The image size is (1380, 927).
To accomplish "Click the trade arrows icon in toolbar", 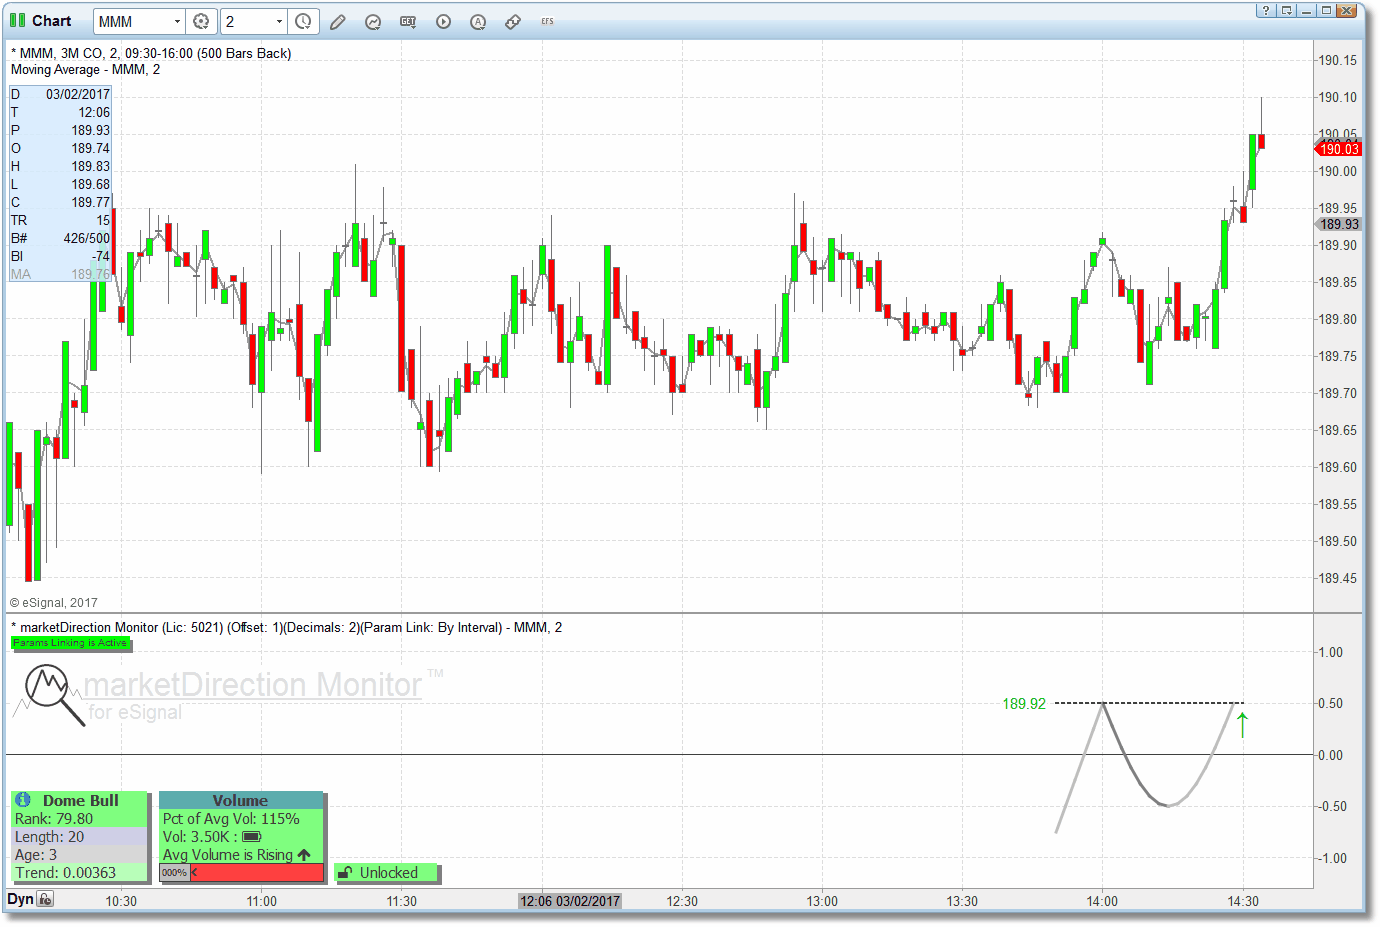I will click(513, 21).
